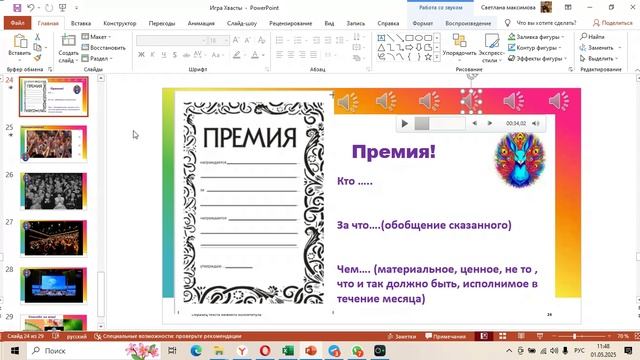Viewport: 640px width, 360px height.
Task: Expand the shapes gallery with the More arrow
Action: (437, 58)
